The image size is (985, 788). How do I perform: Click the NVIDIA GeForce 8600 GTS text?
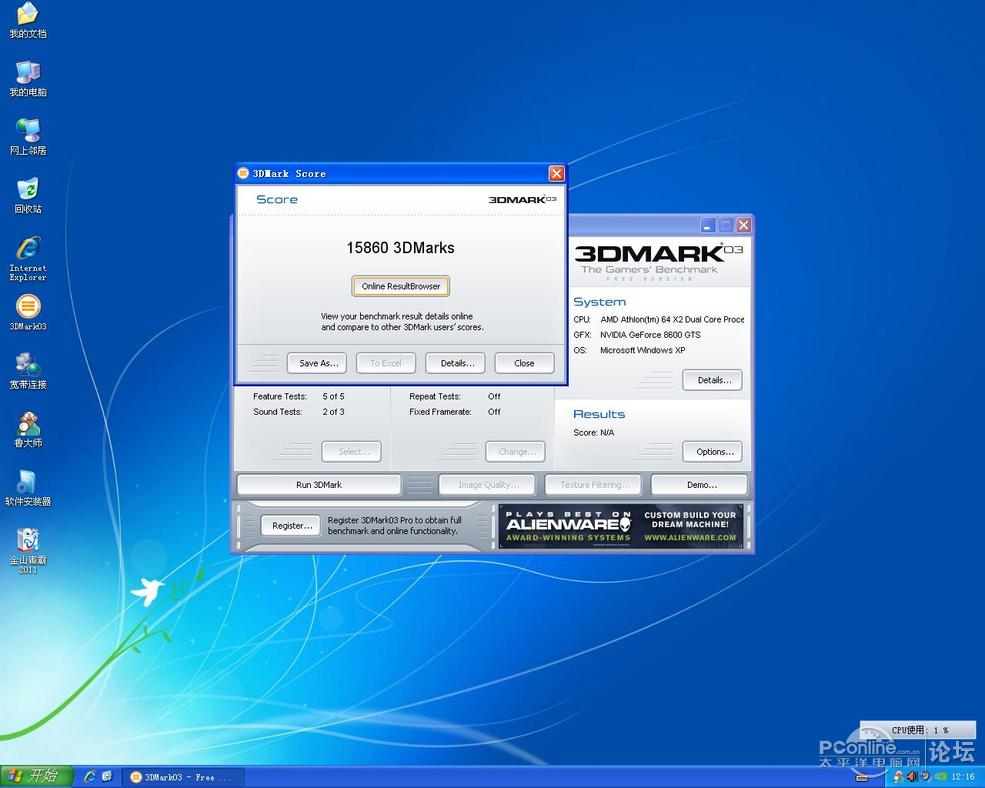650,335
